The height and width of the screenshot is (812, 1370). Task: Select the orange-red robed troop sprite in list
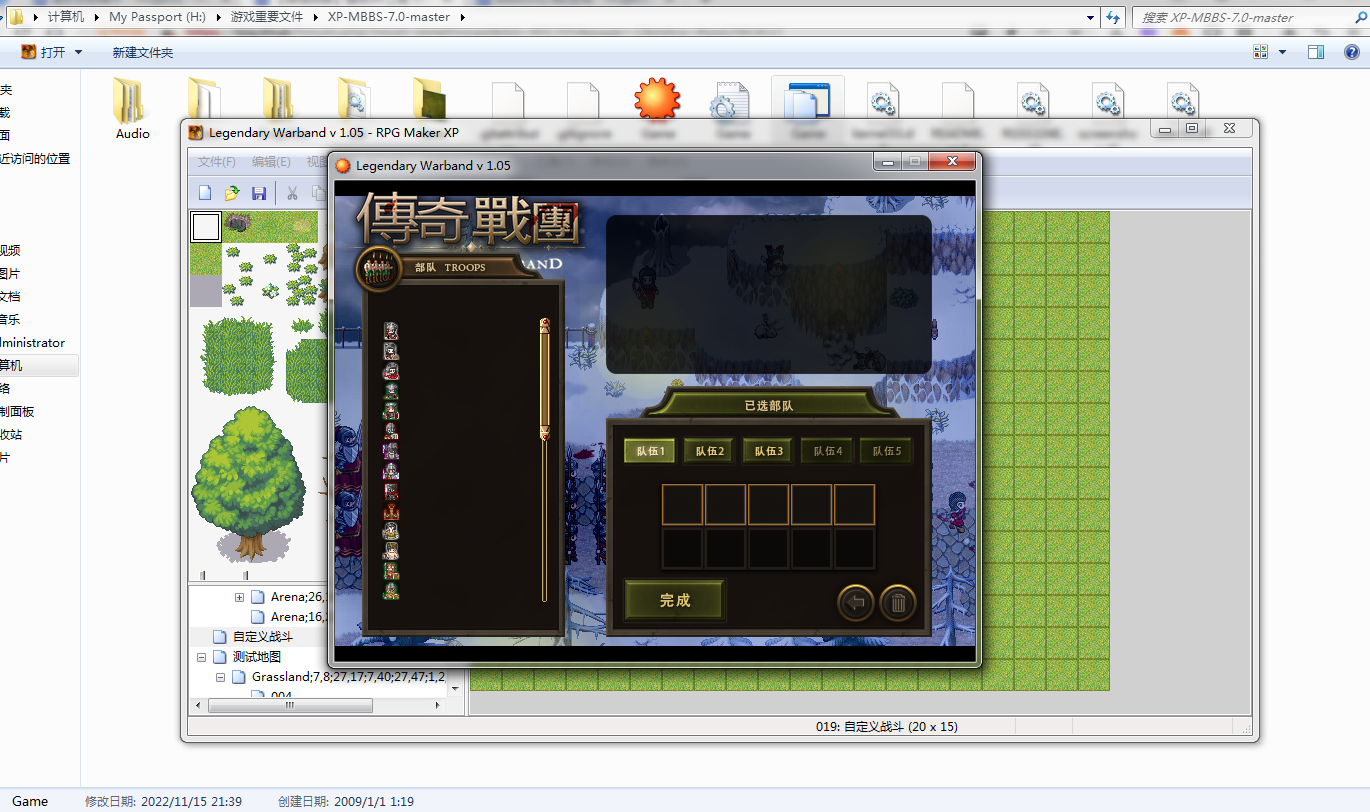click(x=391, y=511)
